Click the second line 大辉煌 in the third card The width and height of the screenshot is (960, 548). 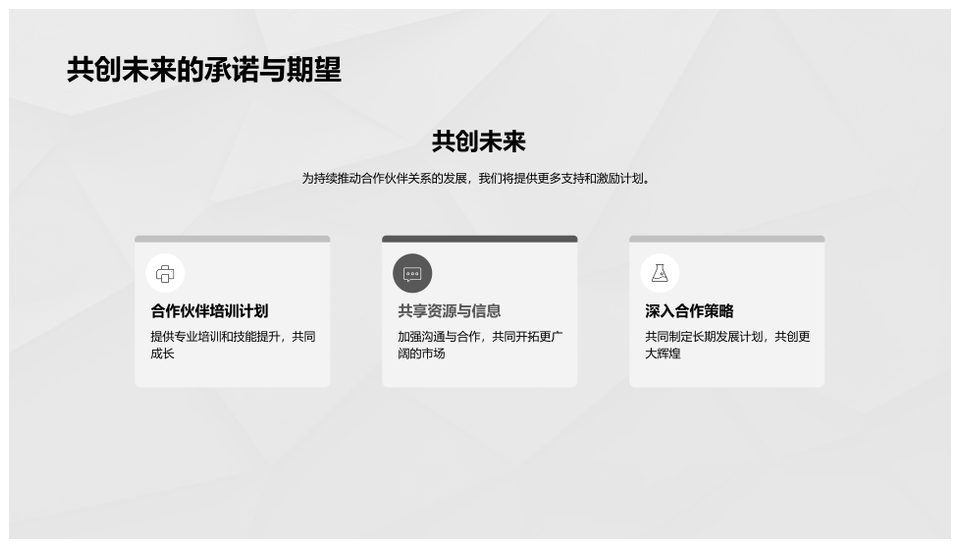(662, 354)
